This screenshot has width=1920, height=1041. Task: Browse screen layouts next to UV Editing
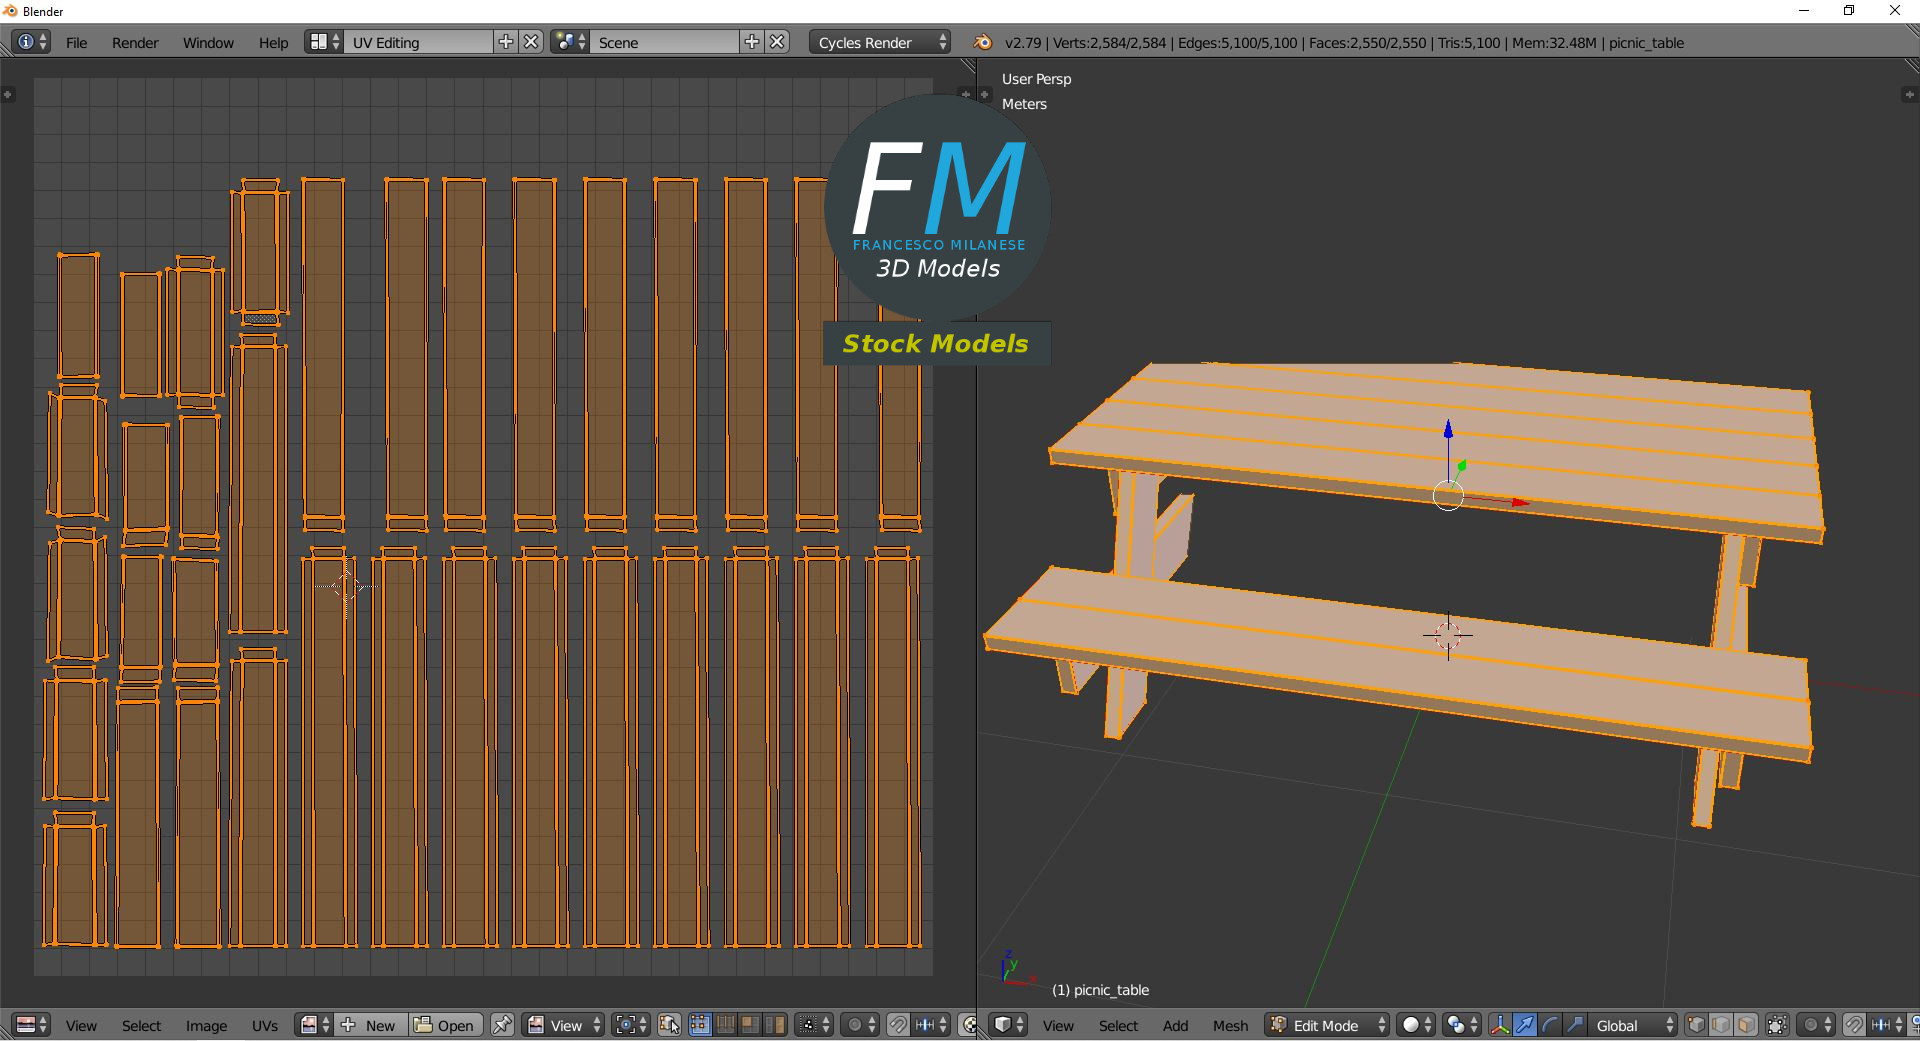323,42
